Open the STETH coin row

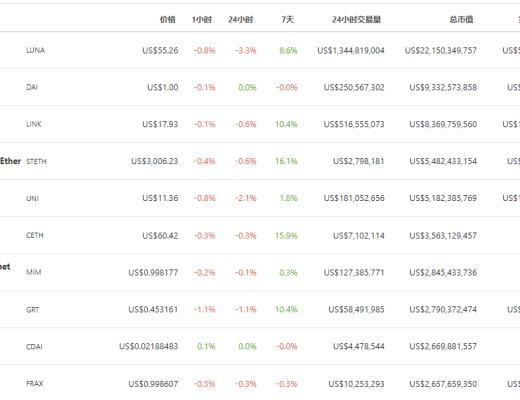[260, 161]
